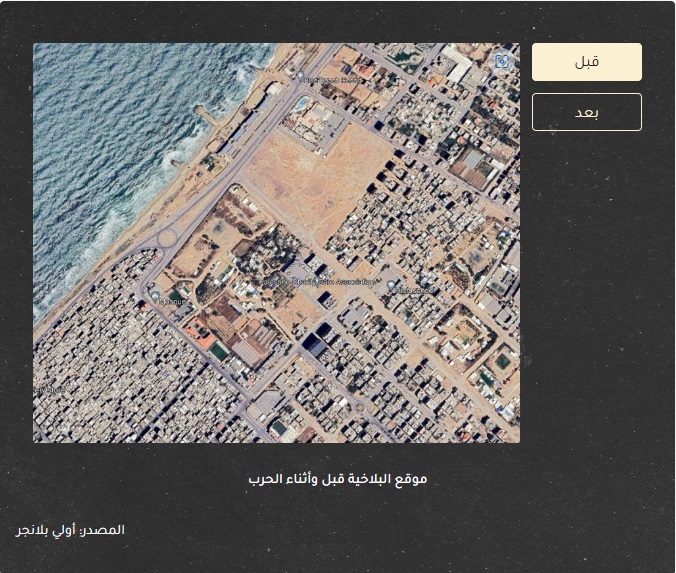Click the blue swimming pool near the resort
This screenshot has width=676, height=573.
[301, 103]
